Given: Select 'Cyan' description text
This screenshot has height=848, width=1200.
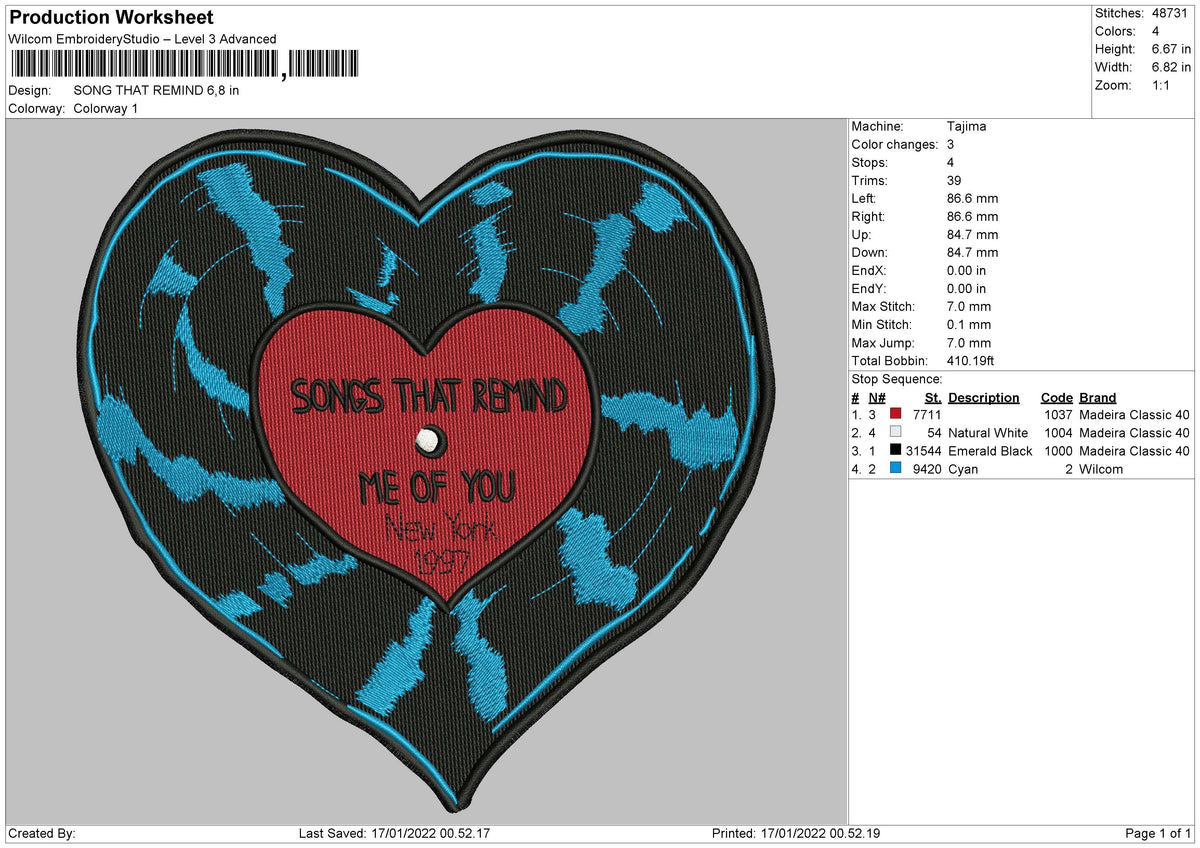Looking at the screenshot, I should (963, 469).
